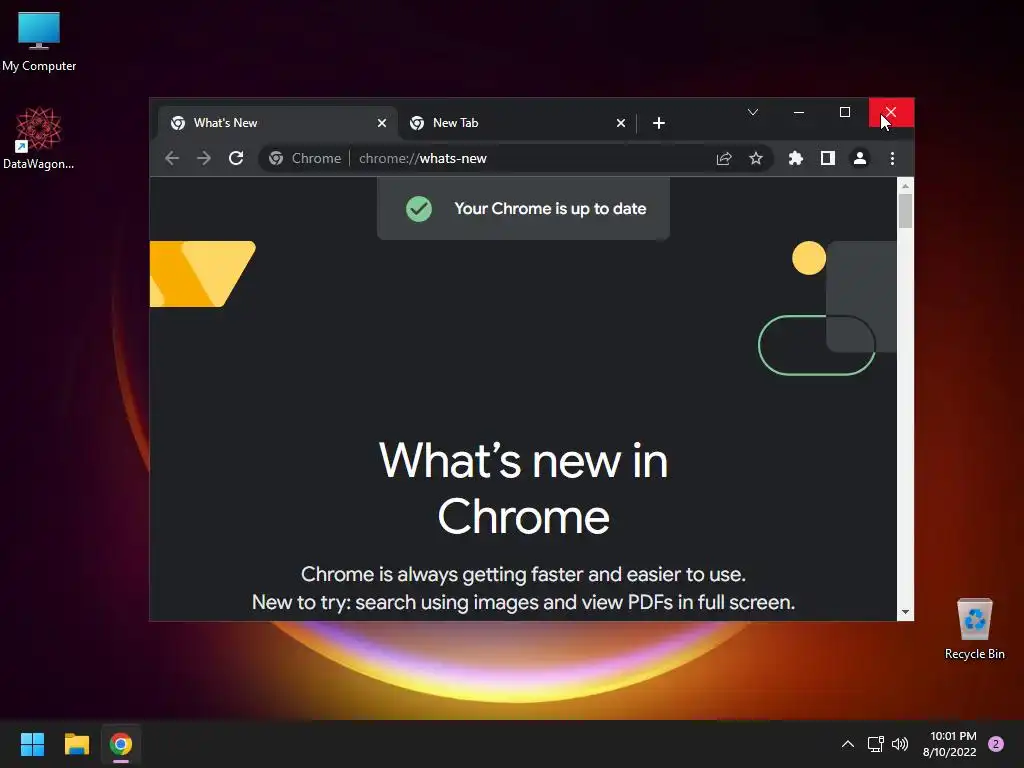The image size is (1024, 768).
Task: Click the page scrollbar up arrow
Action: point(905,186)
